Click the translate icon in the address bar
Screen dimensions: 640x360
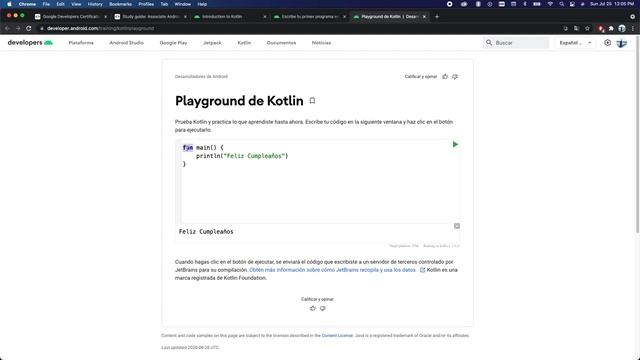click(576, 28)
